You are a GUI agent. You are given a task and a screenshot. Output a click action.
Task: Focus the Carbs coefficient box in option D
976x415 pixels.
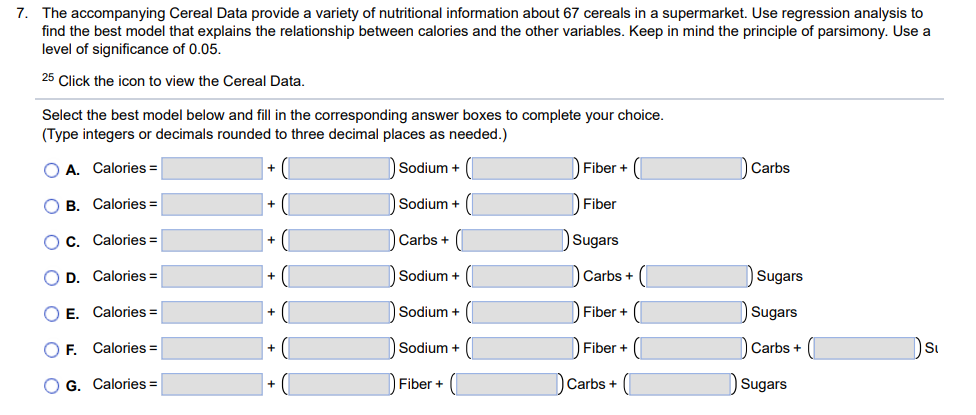click(x=524, y=276)
